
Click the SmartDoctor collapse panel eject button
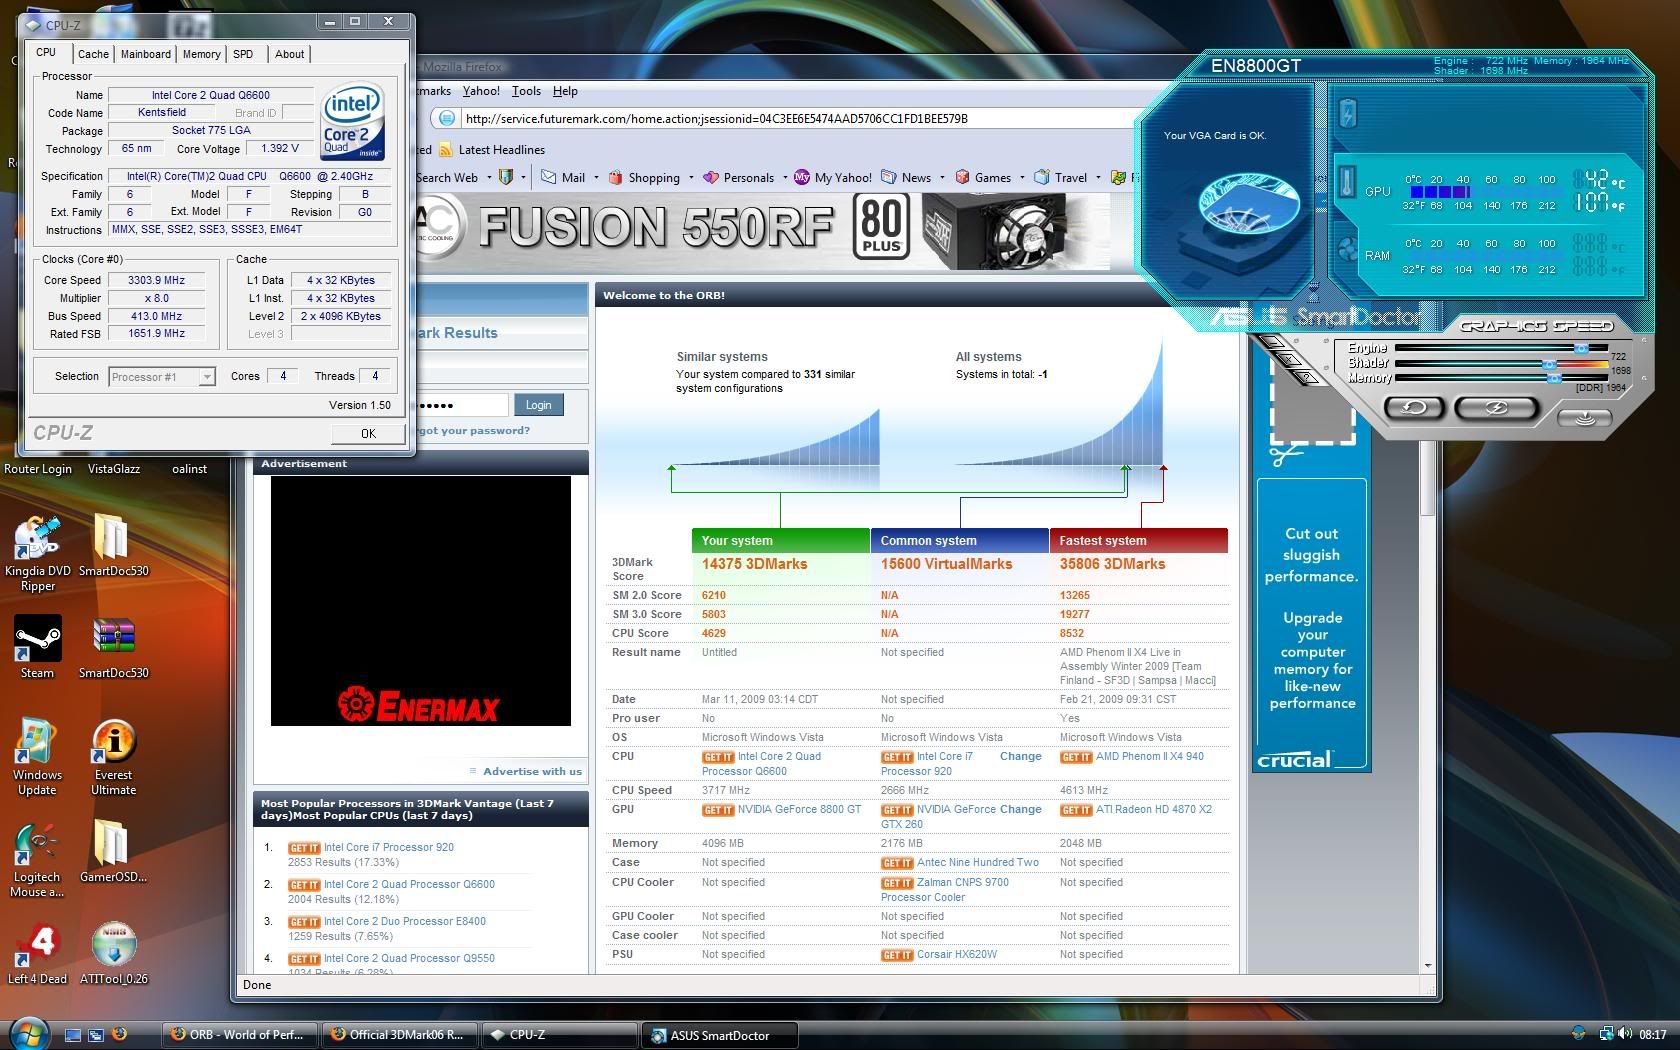[1584, 416]
